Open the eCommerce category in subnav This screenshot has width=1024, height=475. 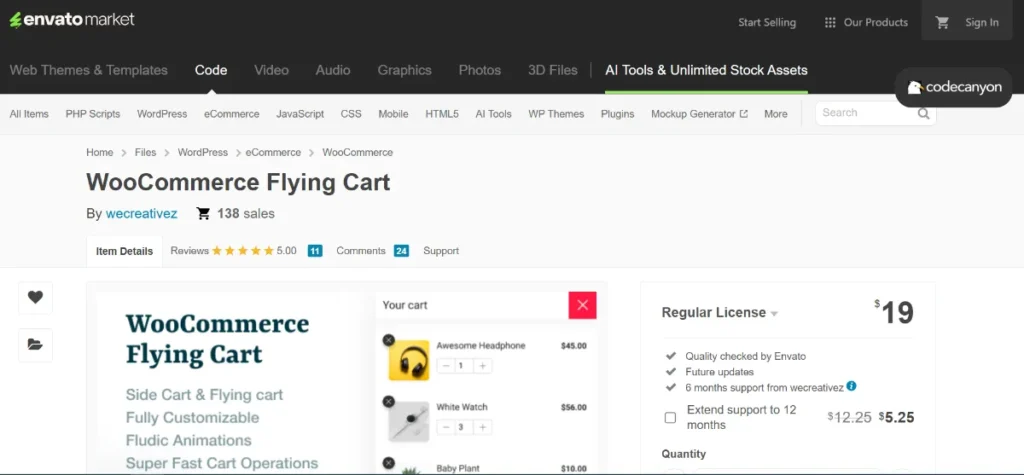[x=231, y=114]
